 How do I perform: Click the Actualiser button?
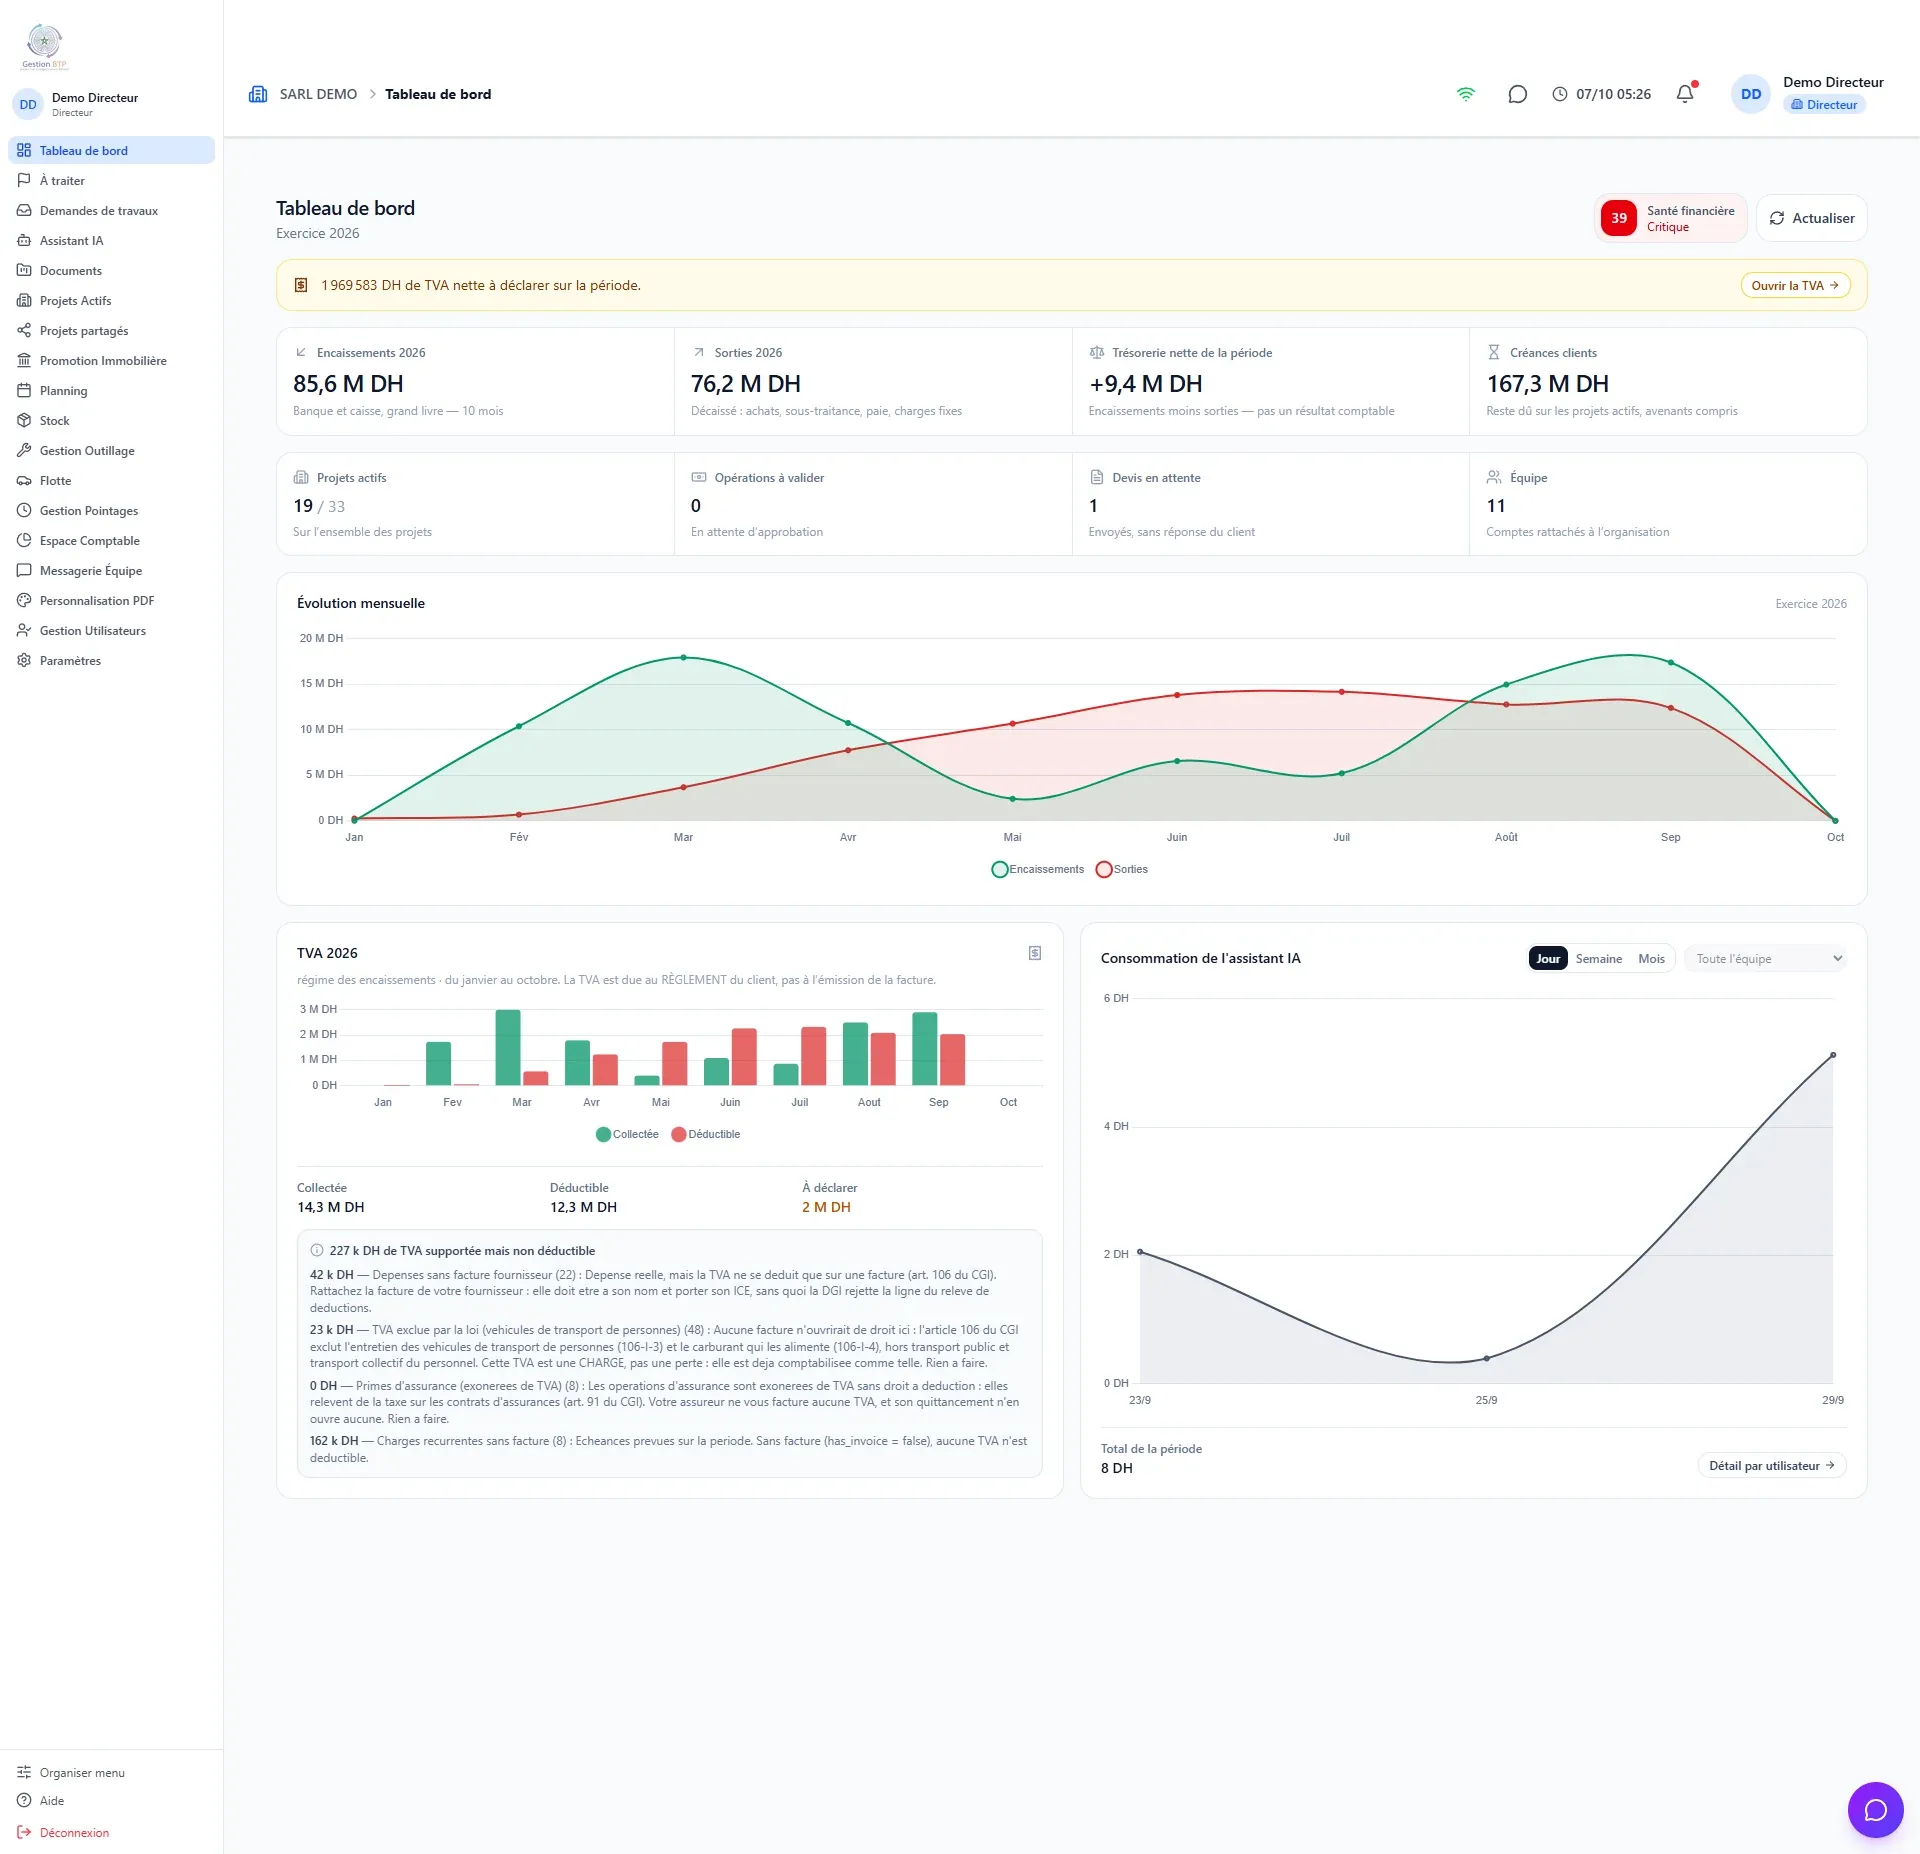[1811, 218]
